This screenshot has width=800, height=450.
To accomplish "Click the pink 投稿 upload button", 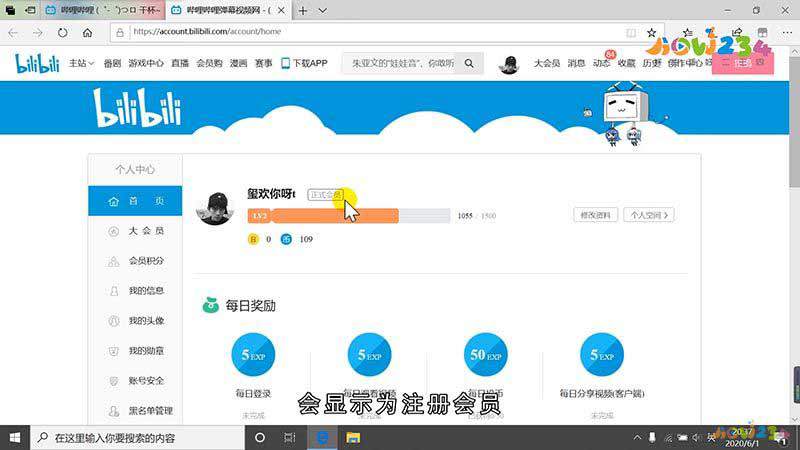I will (x=743, y=63).
